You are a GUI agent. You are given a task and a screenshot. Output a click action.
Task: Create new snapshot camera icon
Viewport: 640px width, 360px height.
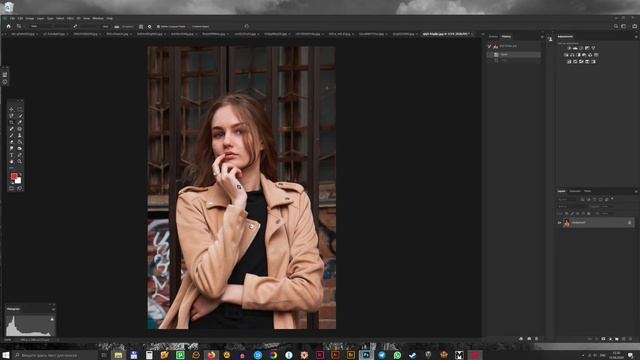[x=529, y=338]
